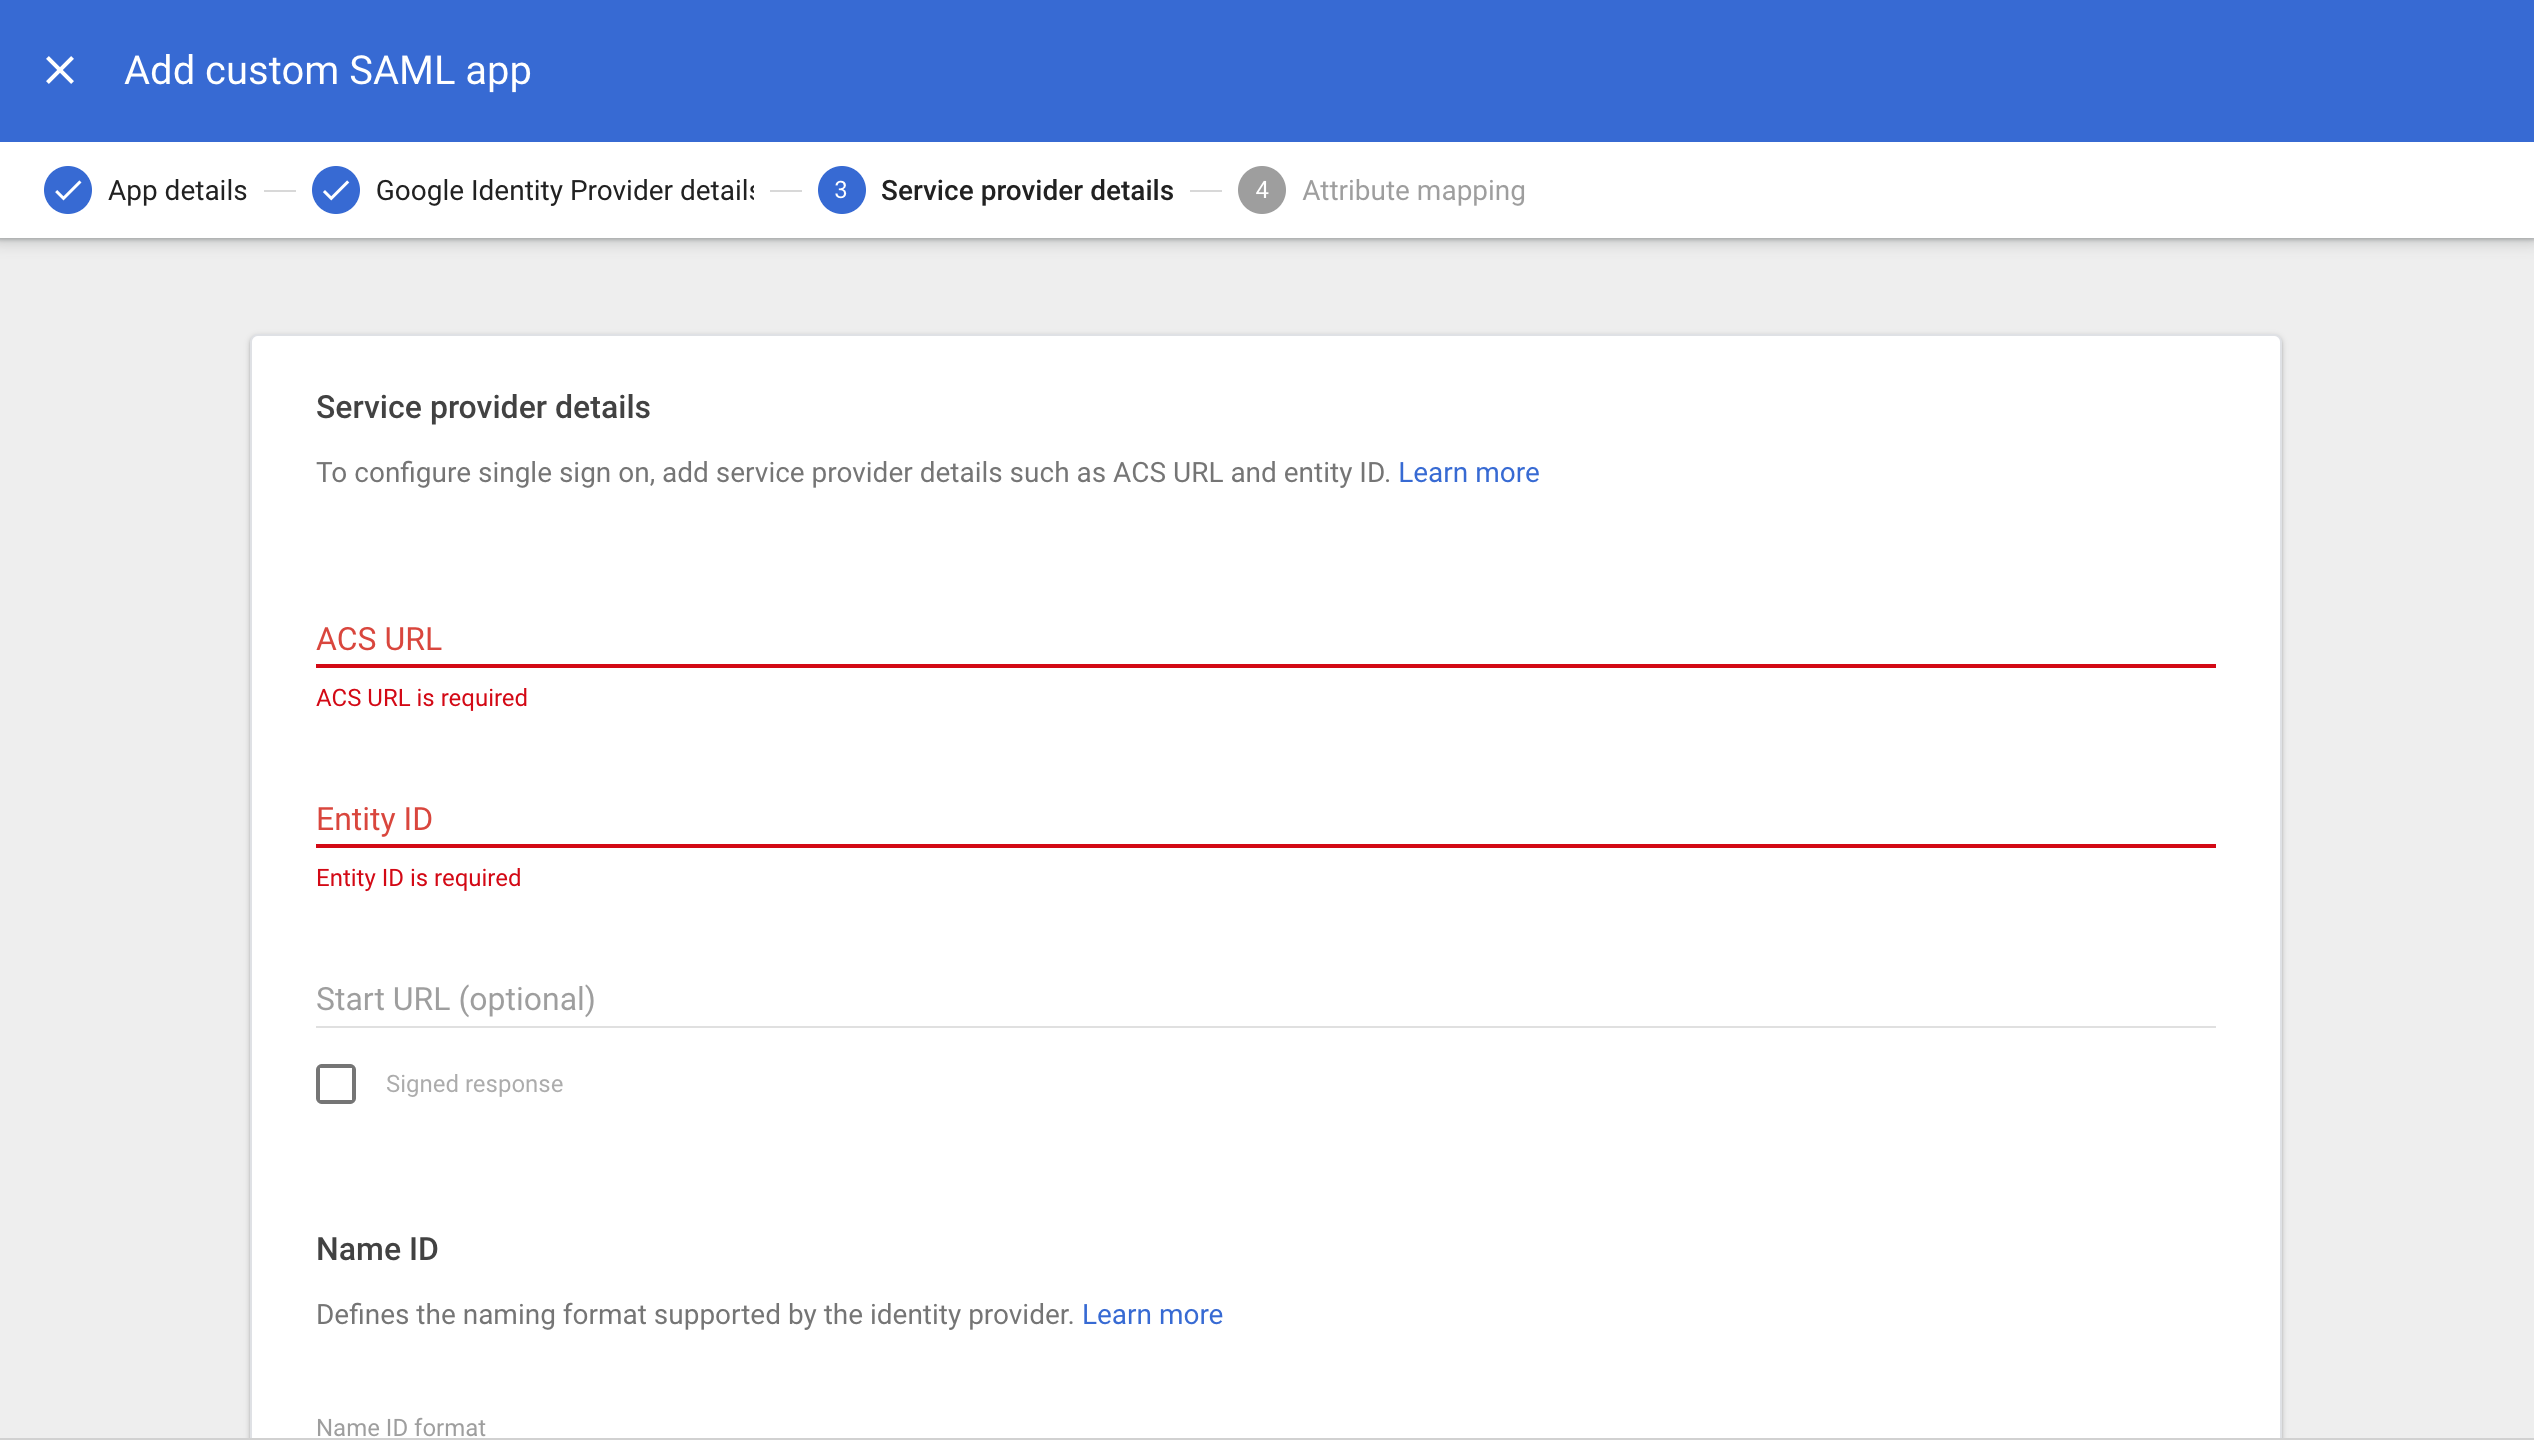Select the Service provider details step label
Image resolution: width=2534 pixels, height=1440 pixels.
[x=1026, y=190]
